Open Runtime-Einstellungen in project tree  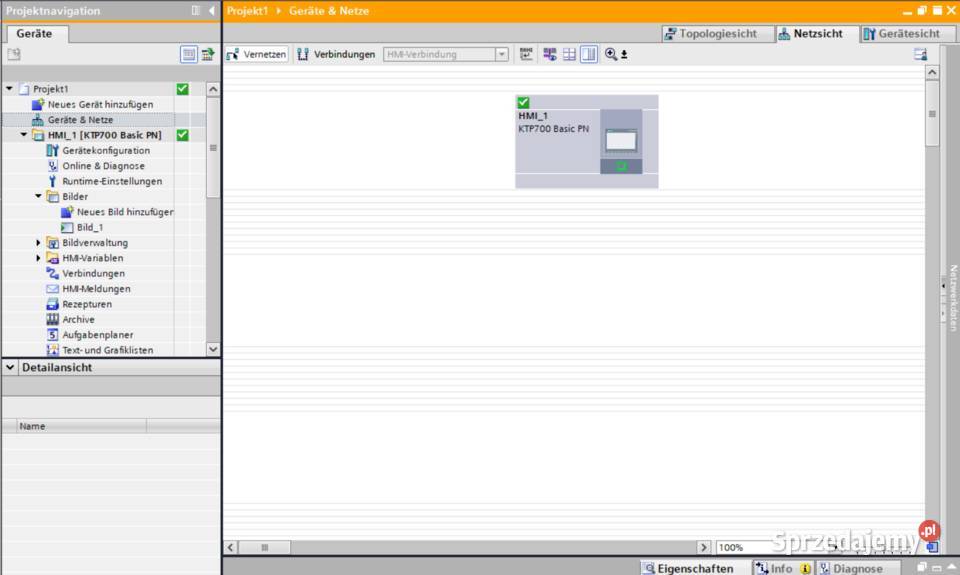click(x=111, y=182)
